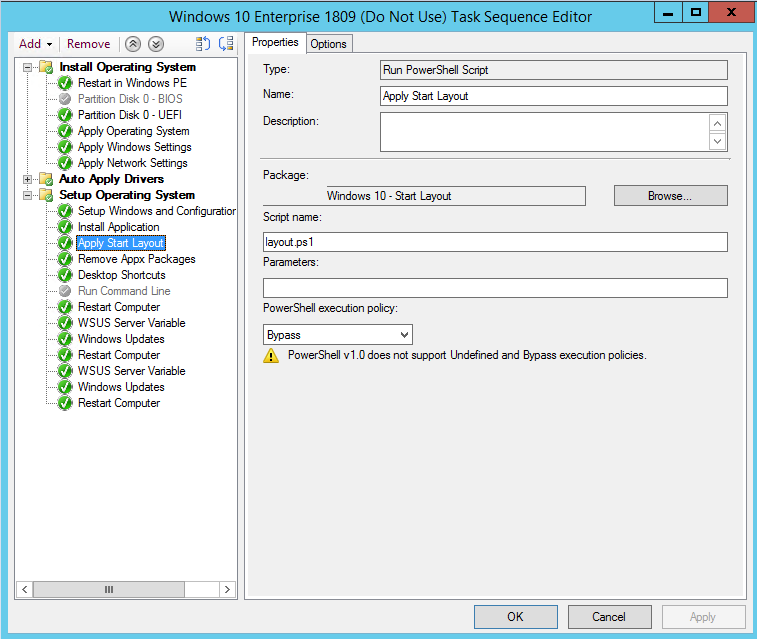
Task: Click green check icon beside Desktop Shortcuts
Action: pyautogui.click(x=65, y=275)
